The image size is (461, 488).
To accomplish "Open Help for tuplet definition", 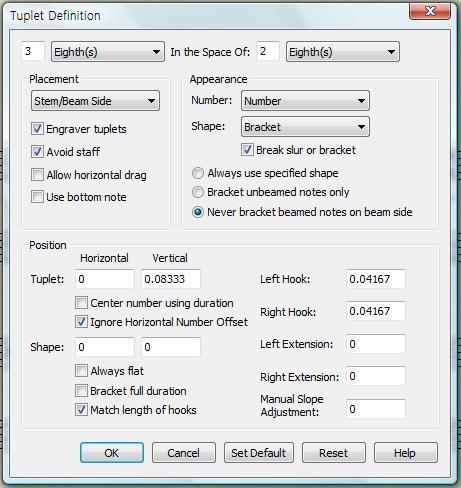I will (405, 453).
